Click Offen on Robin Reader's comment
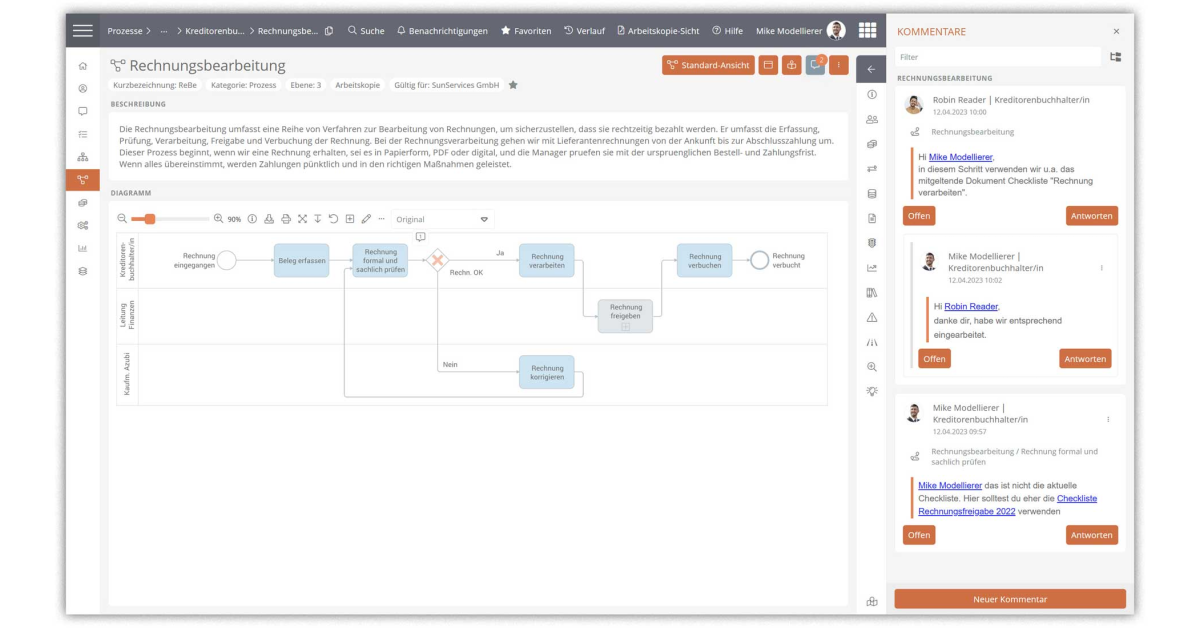The height and width of the screenshot is (628, 1200). pyautogui.click(x=919, y=216)
